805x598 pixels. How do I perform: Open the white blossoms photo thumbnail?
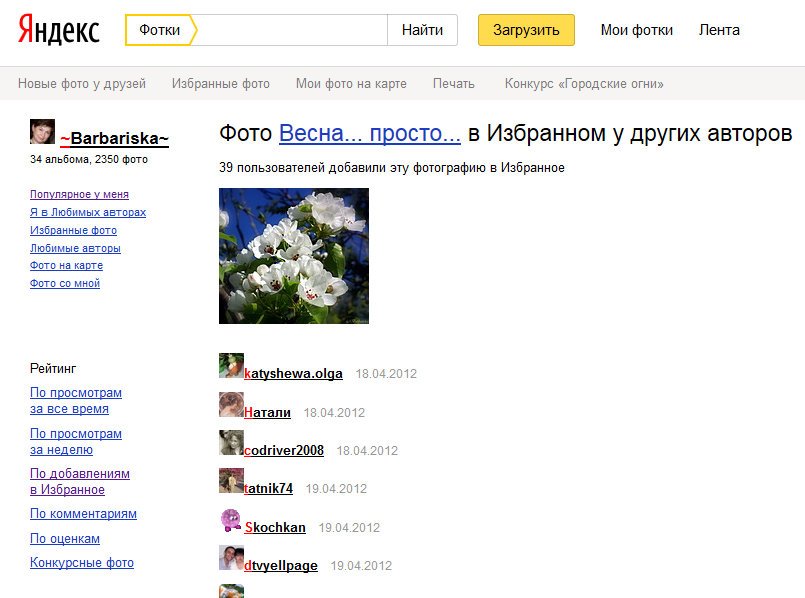click(x=294, y=256)
